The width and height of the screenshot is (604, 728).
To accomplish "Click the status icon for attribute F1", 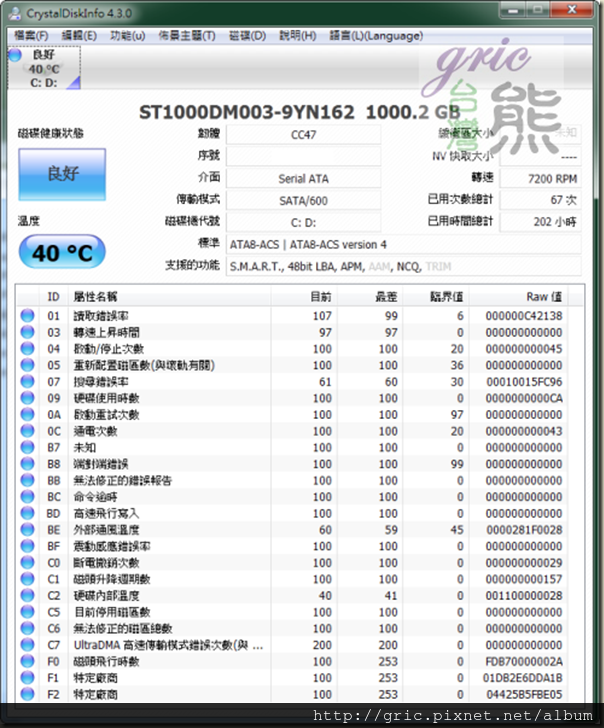I will pyautogui.click(x=27, y=677).
